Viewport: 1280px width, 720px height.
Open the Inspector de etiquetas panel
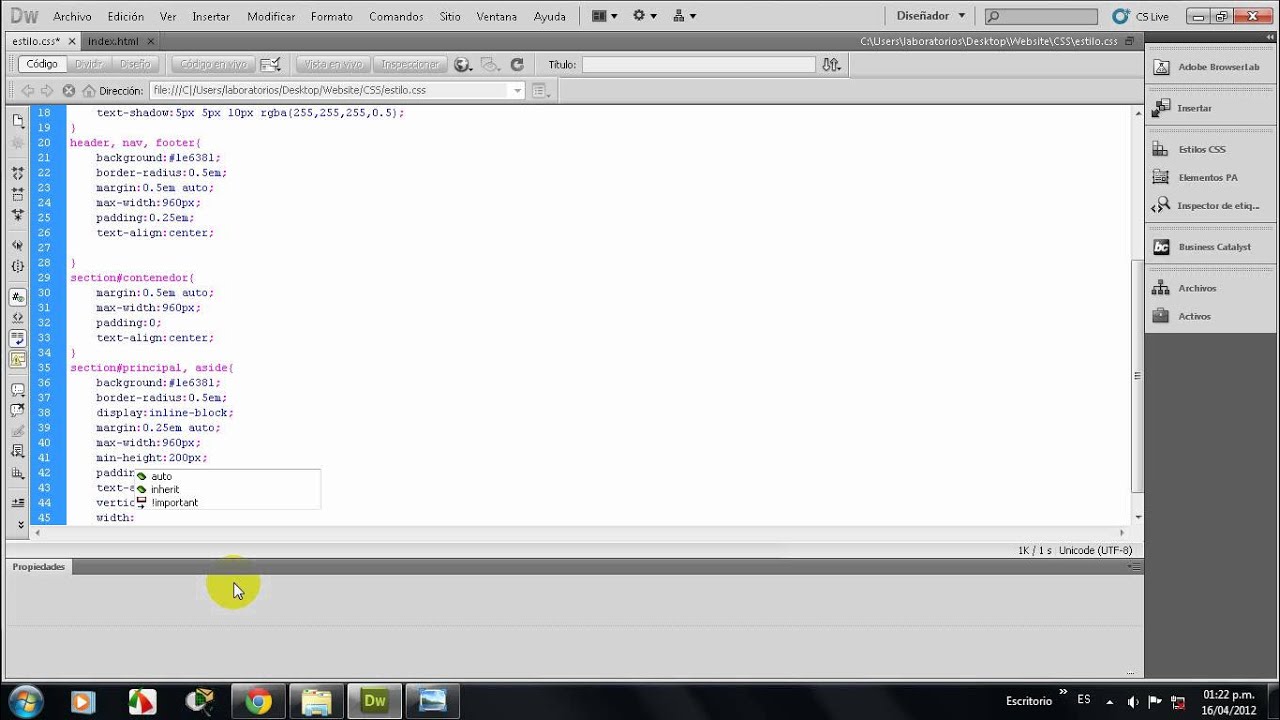[1205, 205]
